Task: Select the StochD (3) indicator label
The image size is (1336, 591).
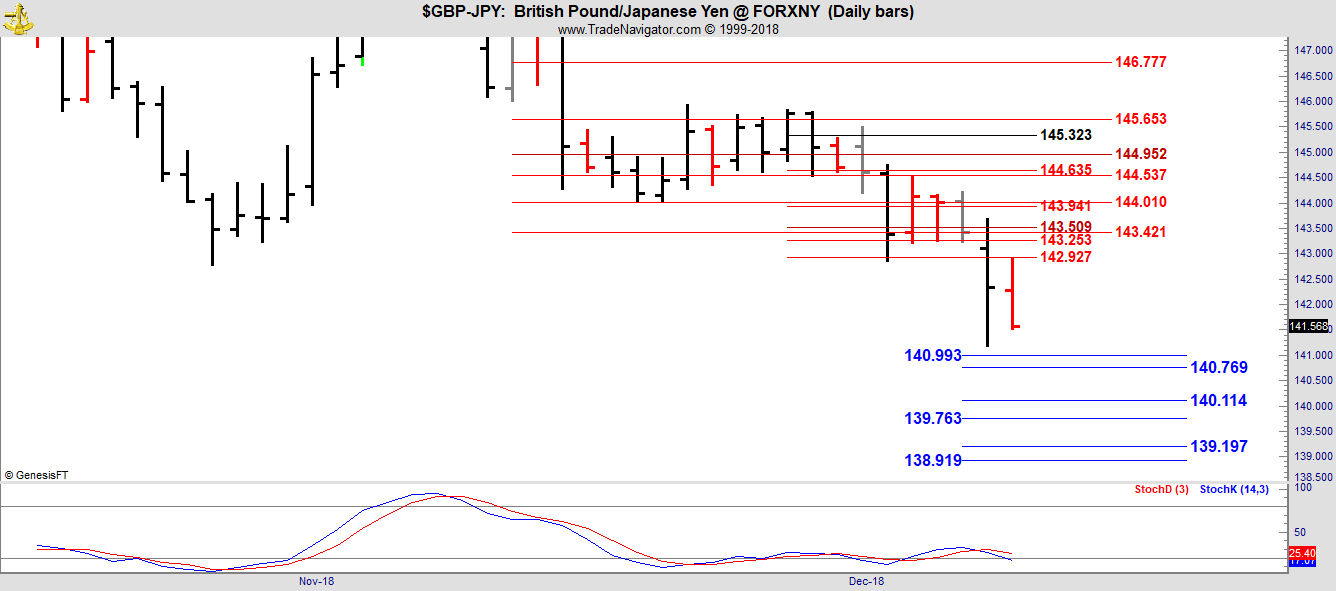Action: [x=1161, y=489]
